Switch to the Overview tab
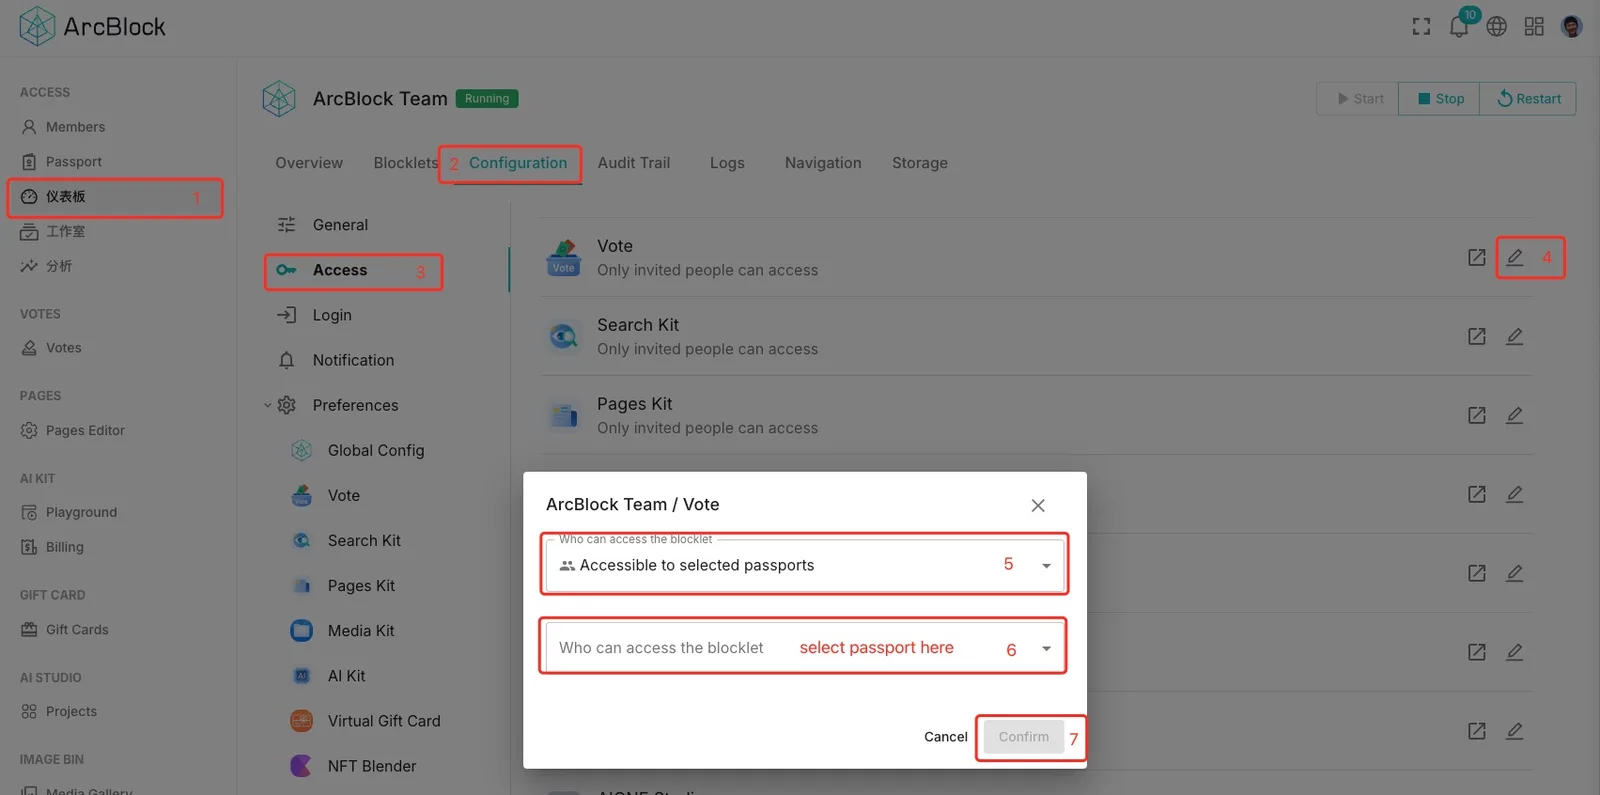This screenshot has height=795, width=1600. click(309, 163)
